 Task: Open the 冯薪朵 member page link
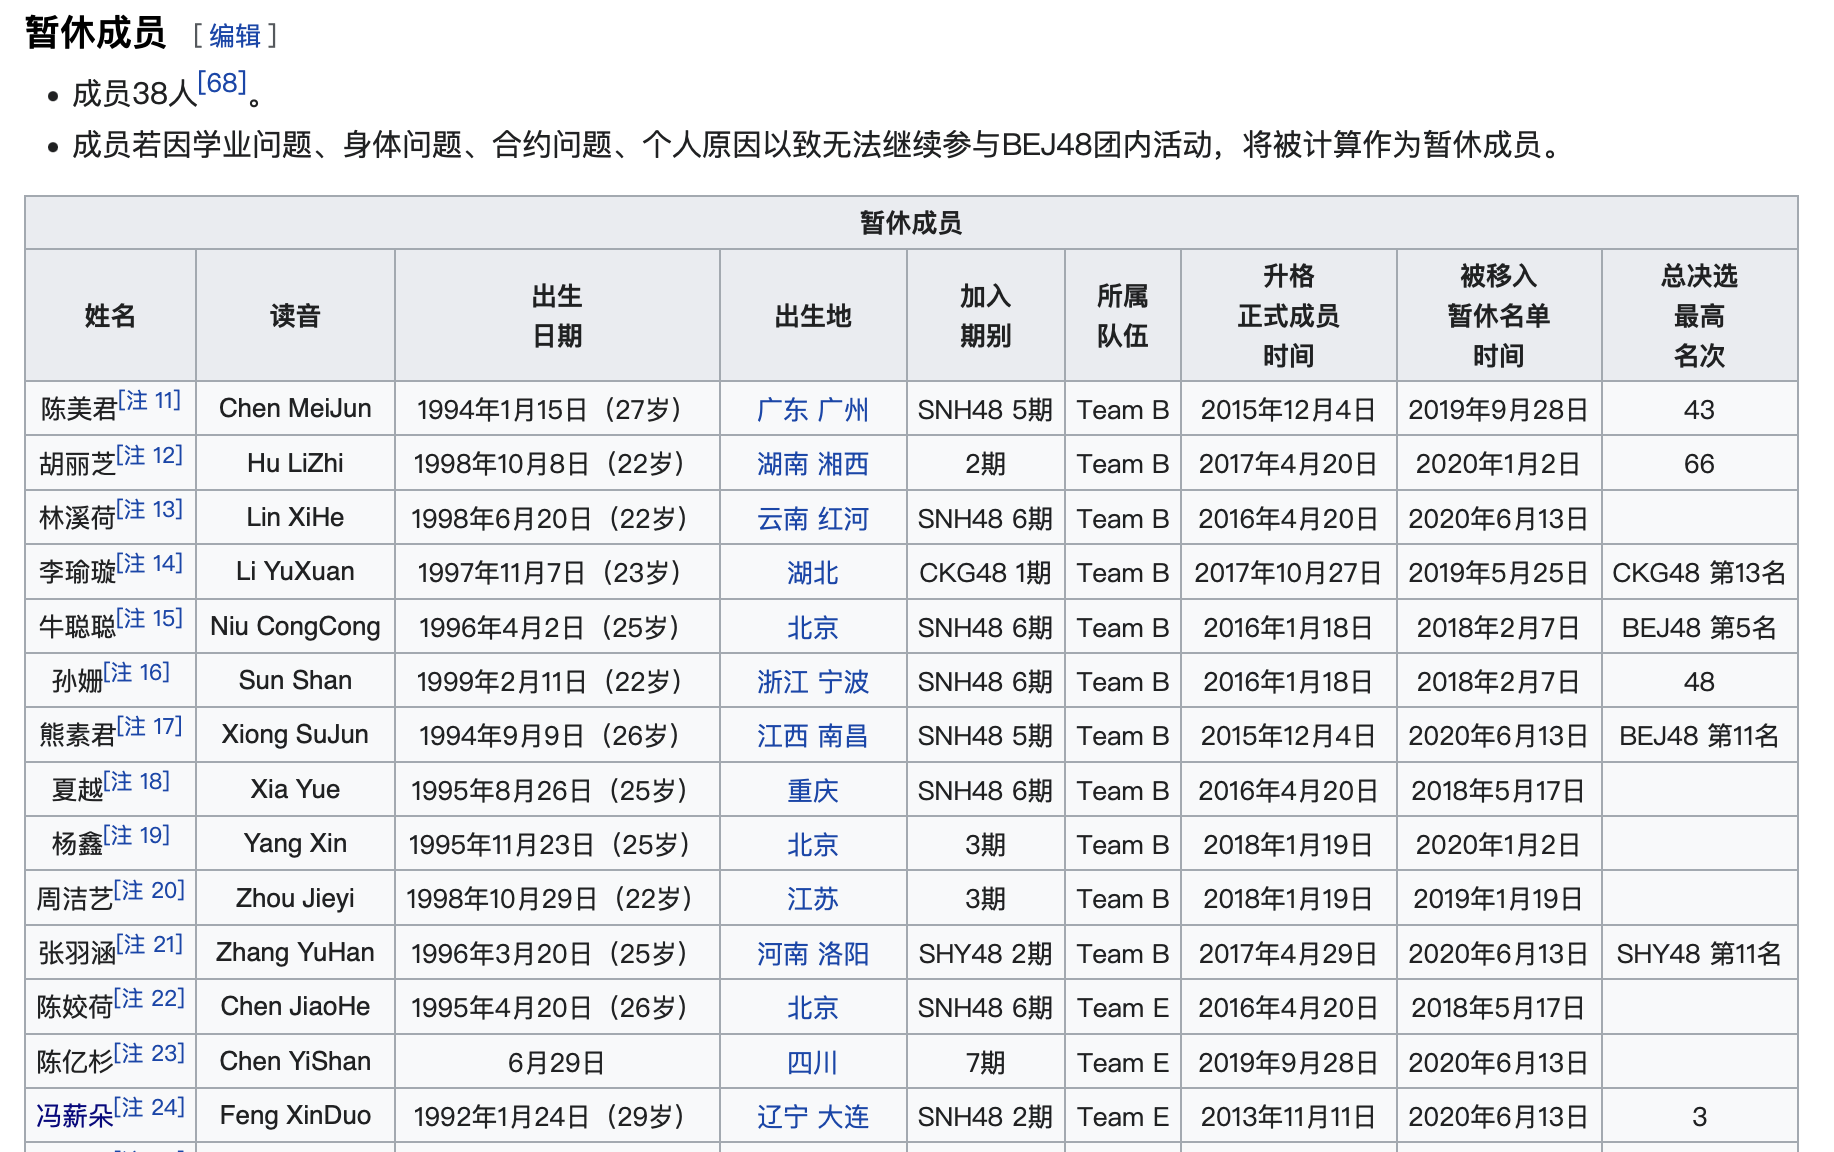[75, 1116]
